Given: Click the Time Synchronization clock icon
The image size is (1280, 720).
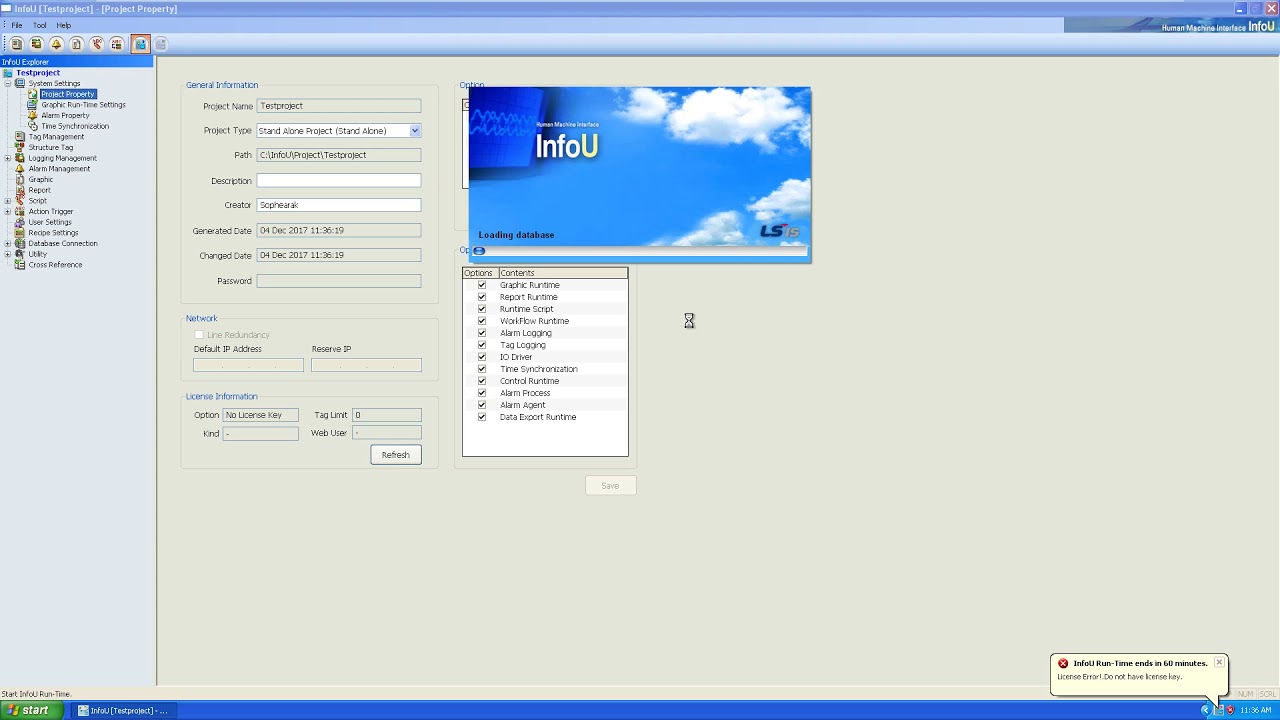Looking at the screenshot, I should click(33, 126).
